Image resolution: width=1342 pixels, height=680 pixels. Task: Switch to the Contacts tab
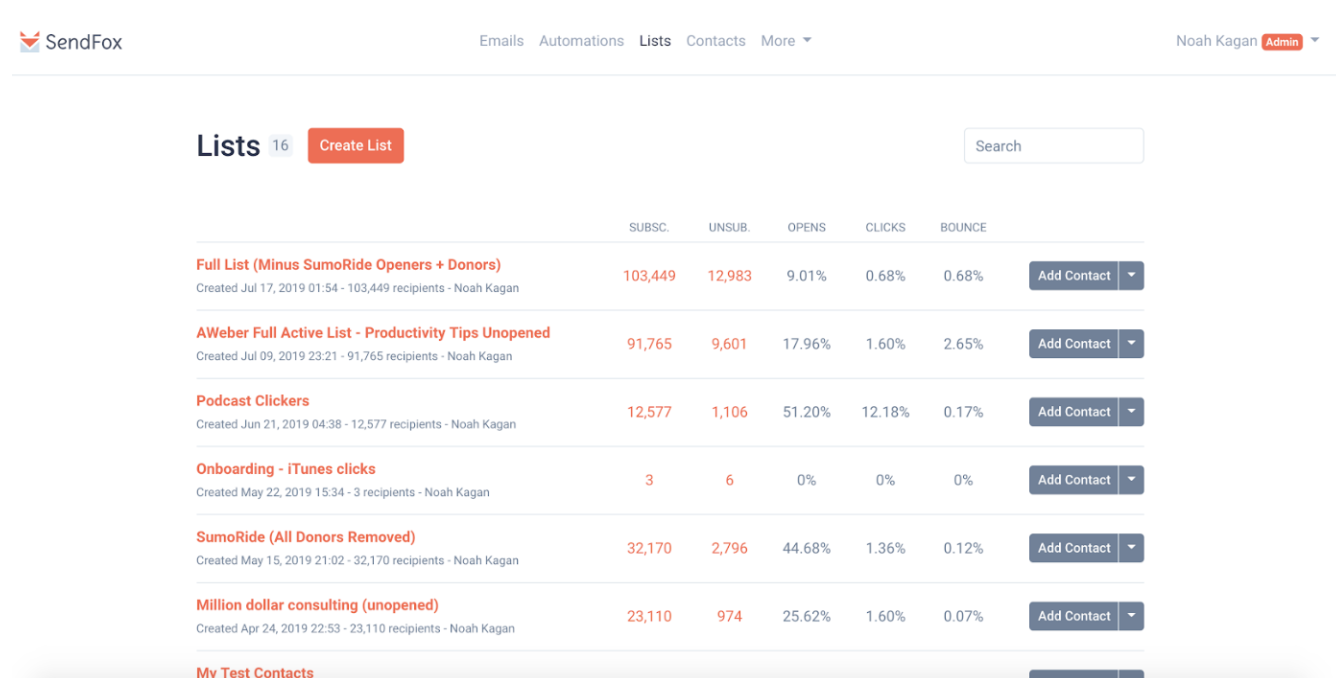pos(715,41)
